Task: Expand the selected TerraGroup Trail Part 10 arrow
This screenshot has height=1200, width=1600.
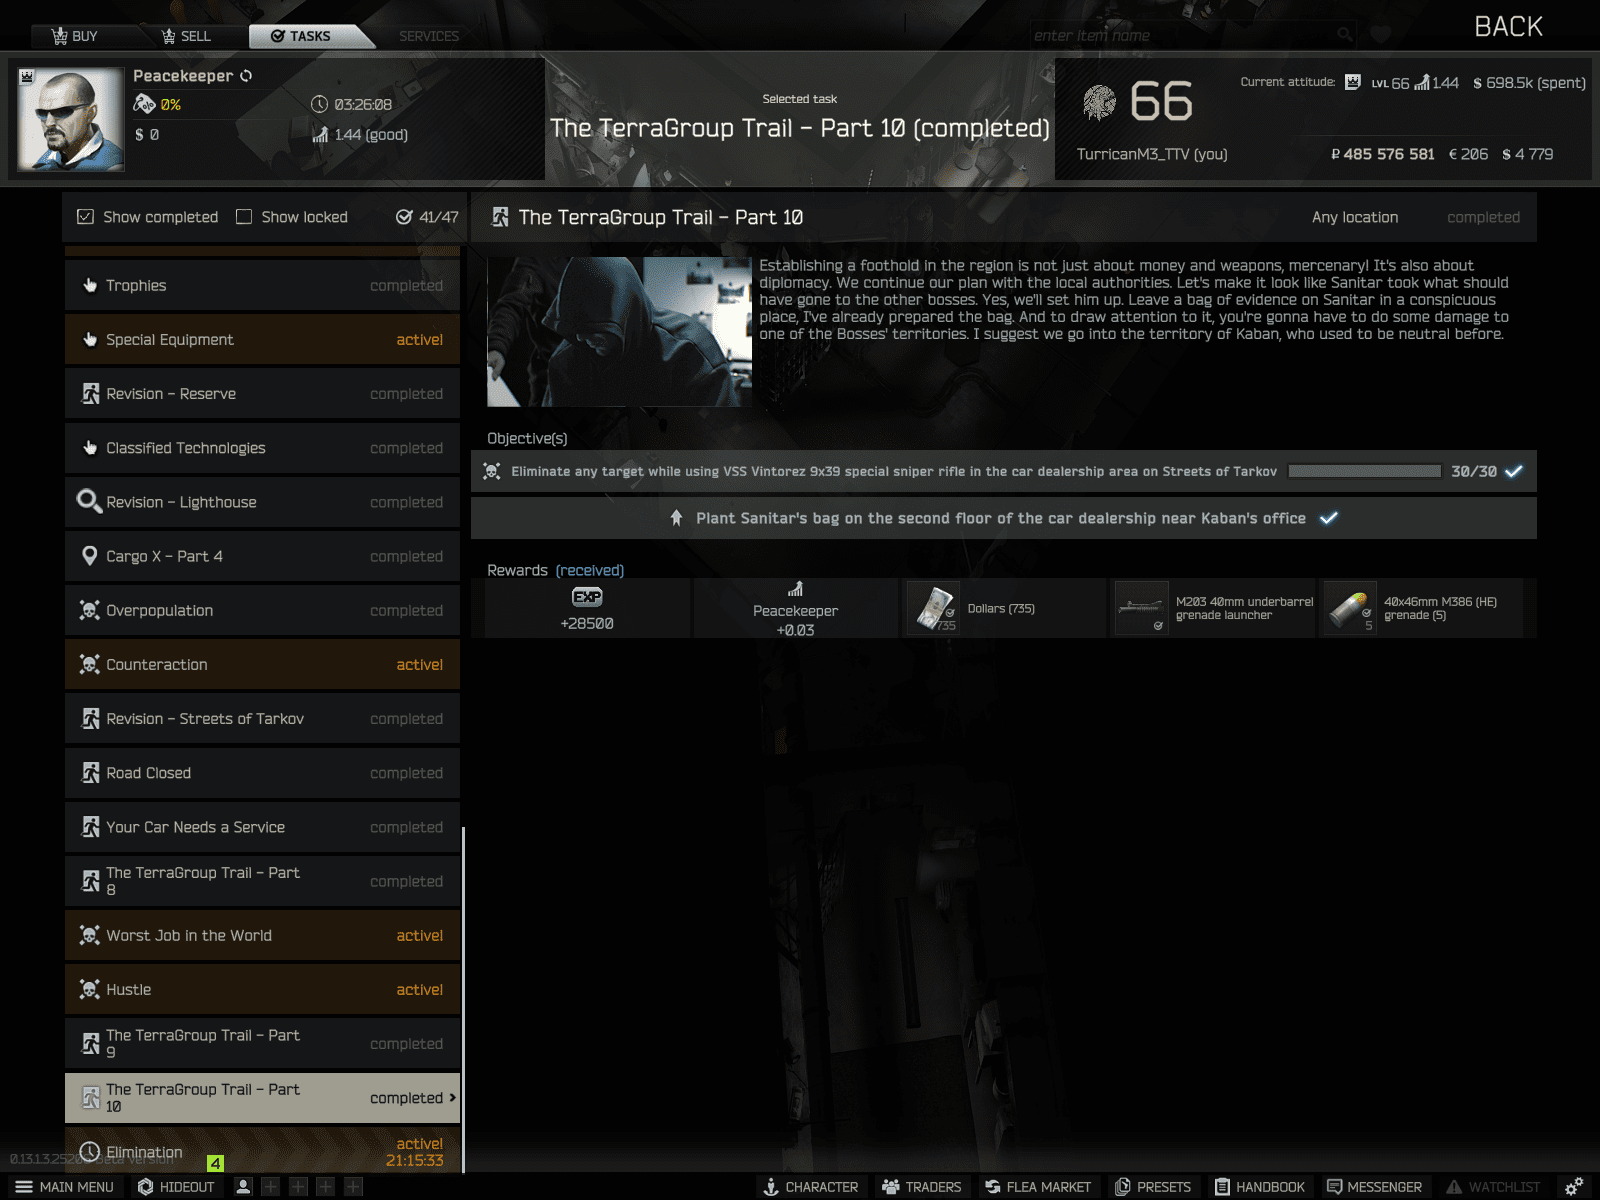Action: [452, 1097]
